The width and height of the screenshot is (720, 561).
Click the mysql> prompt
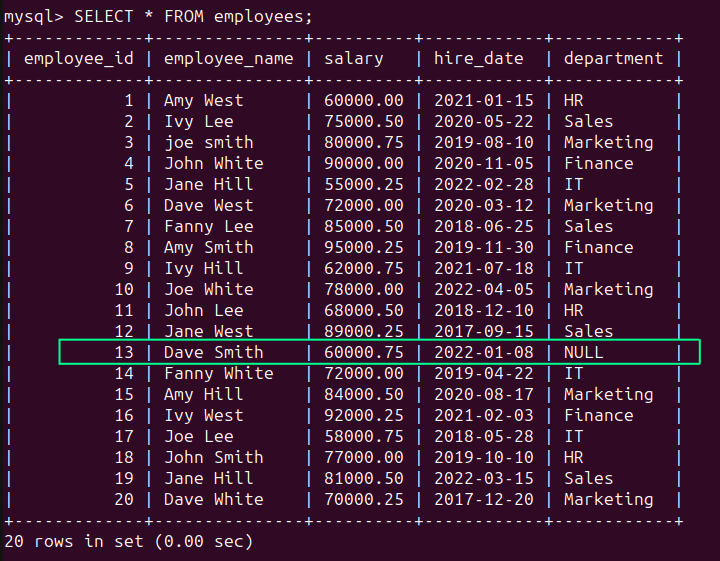tap(32, 16)
